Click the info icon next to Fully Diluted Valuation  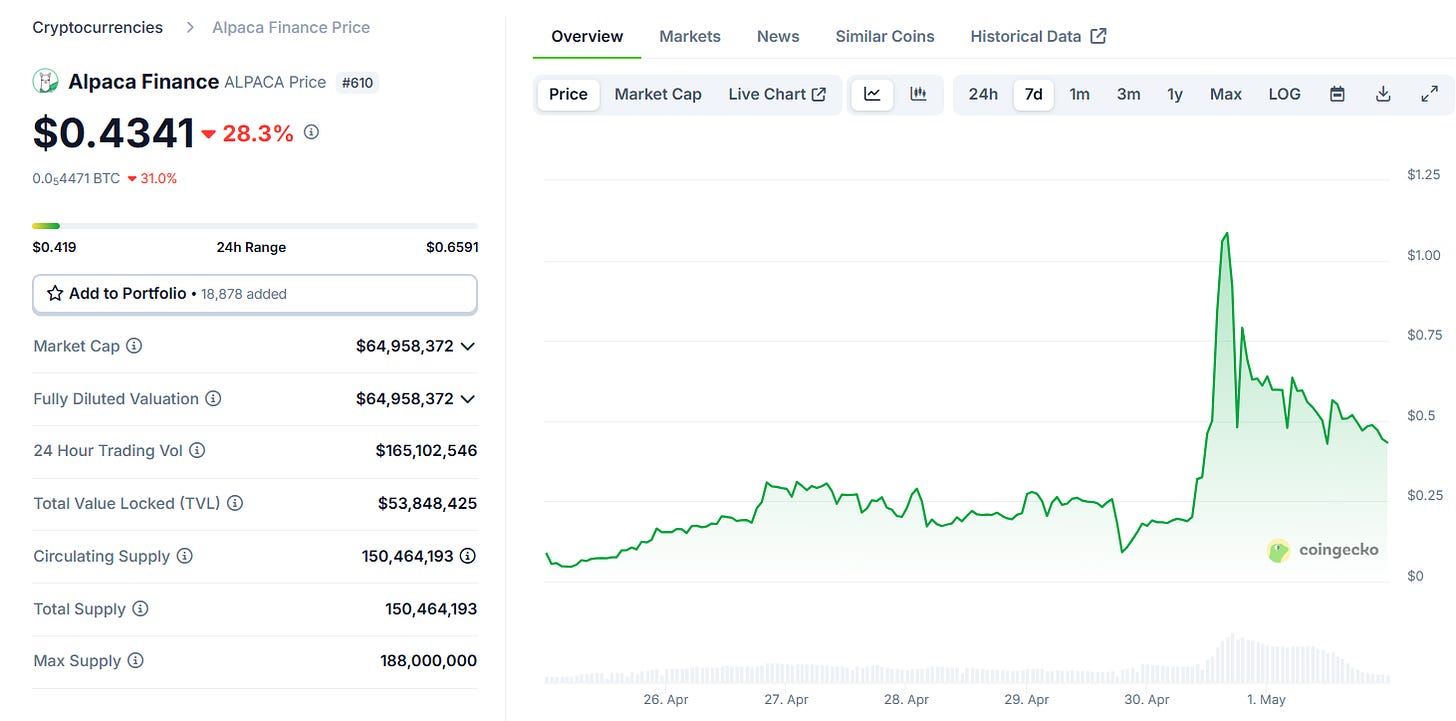pyautogui.click(x=213, y=398)
